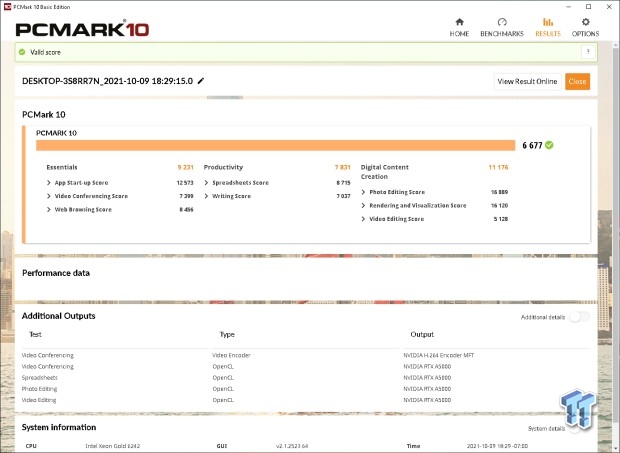
Task: Click the Additional Outputs heading
Action: 59,316
